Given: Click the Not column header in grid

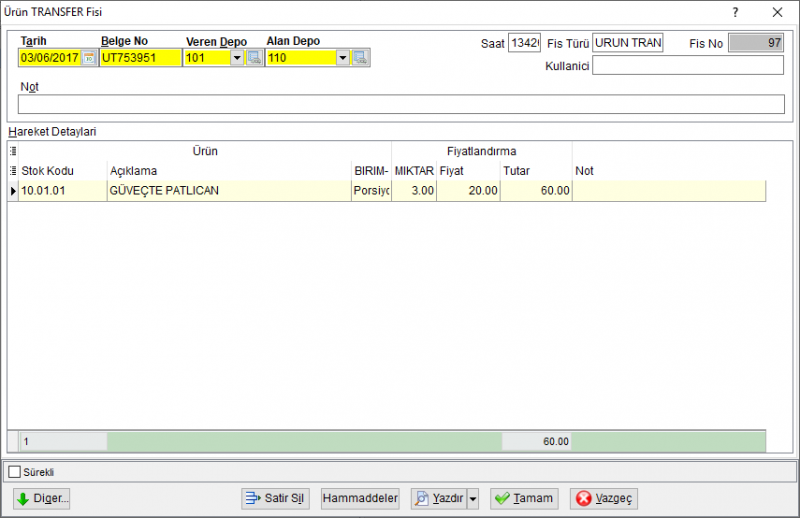Looking at the screenshot, I should [669, 170].
